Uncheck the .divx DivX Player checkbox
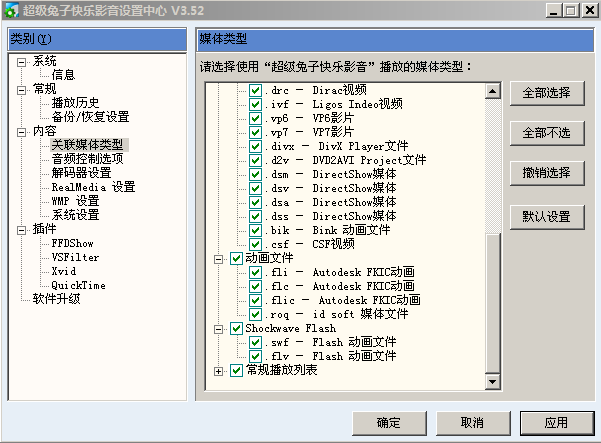This screenshot has height=443, width=601. [x=256, y=146]
